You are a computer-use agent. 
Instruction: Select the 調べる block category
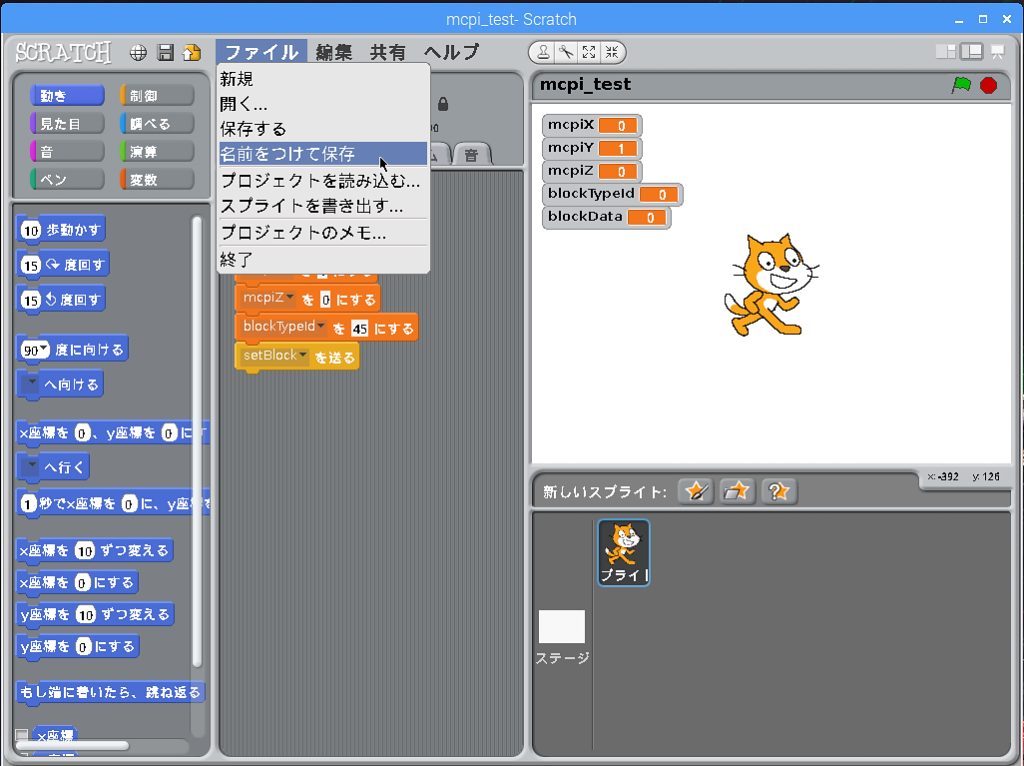157,123
